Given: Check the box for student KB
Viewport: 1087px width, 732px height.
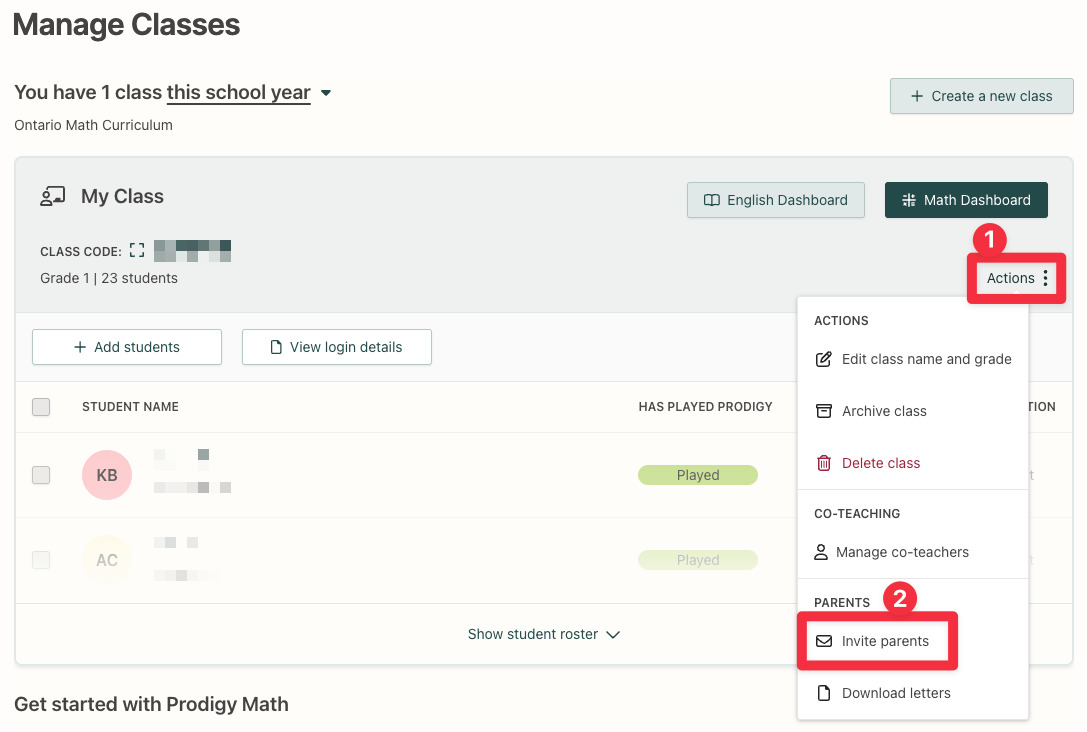Looking at the screenshot, I should point(41,475).
